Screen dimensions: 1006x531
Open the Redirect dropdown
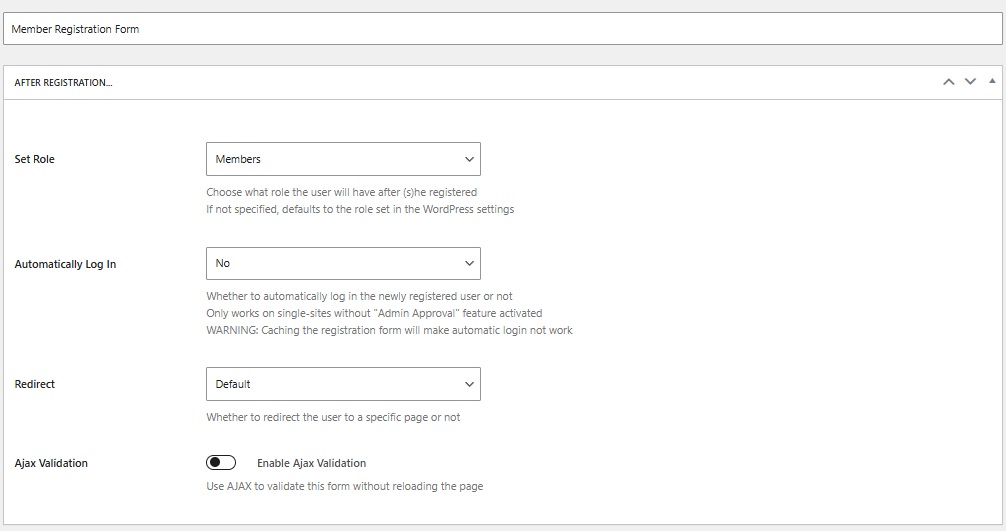coord(343,384)
